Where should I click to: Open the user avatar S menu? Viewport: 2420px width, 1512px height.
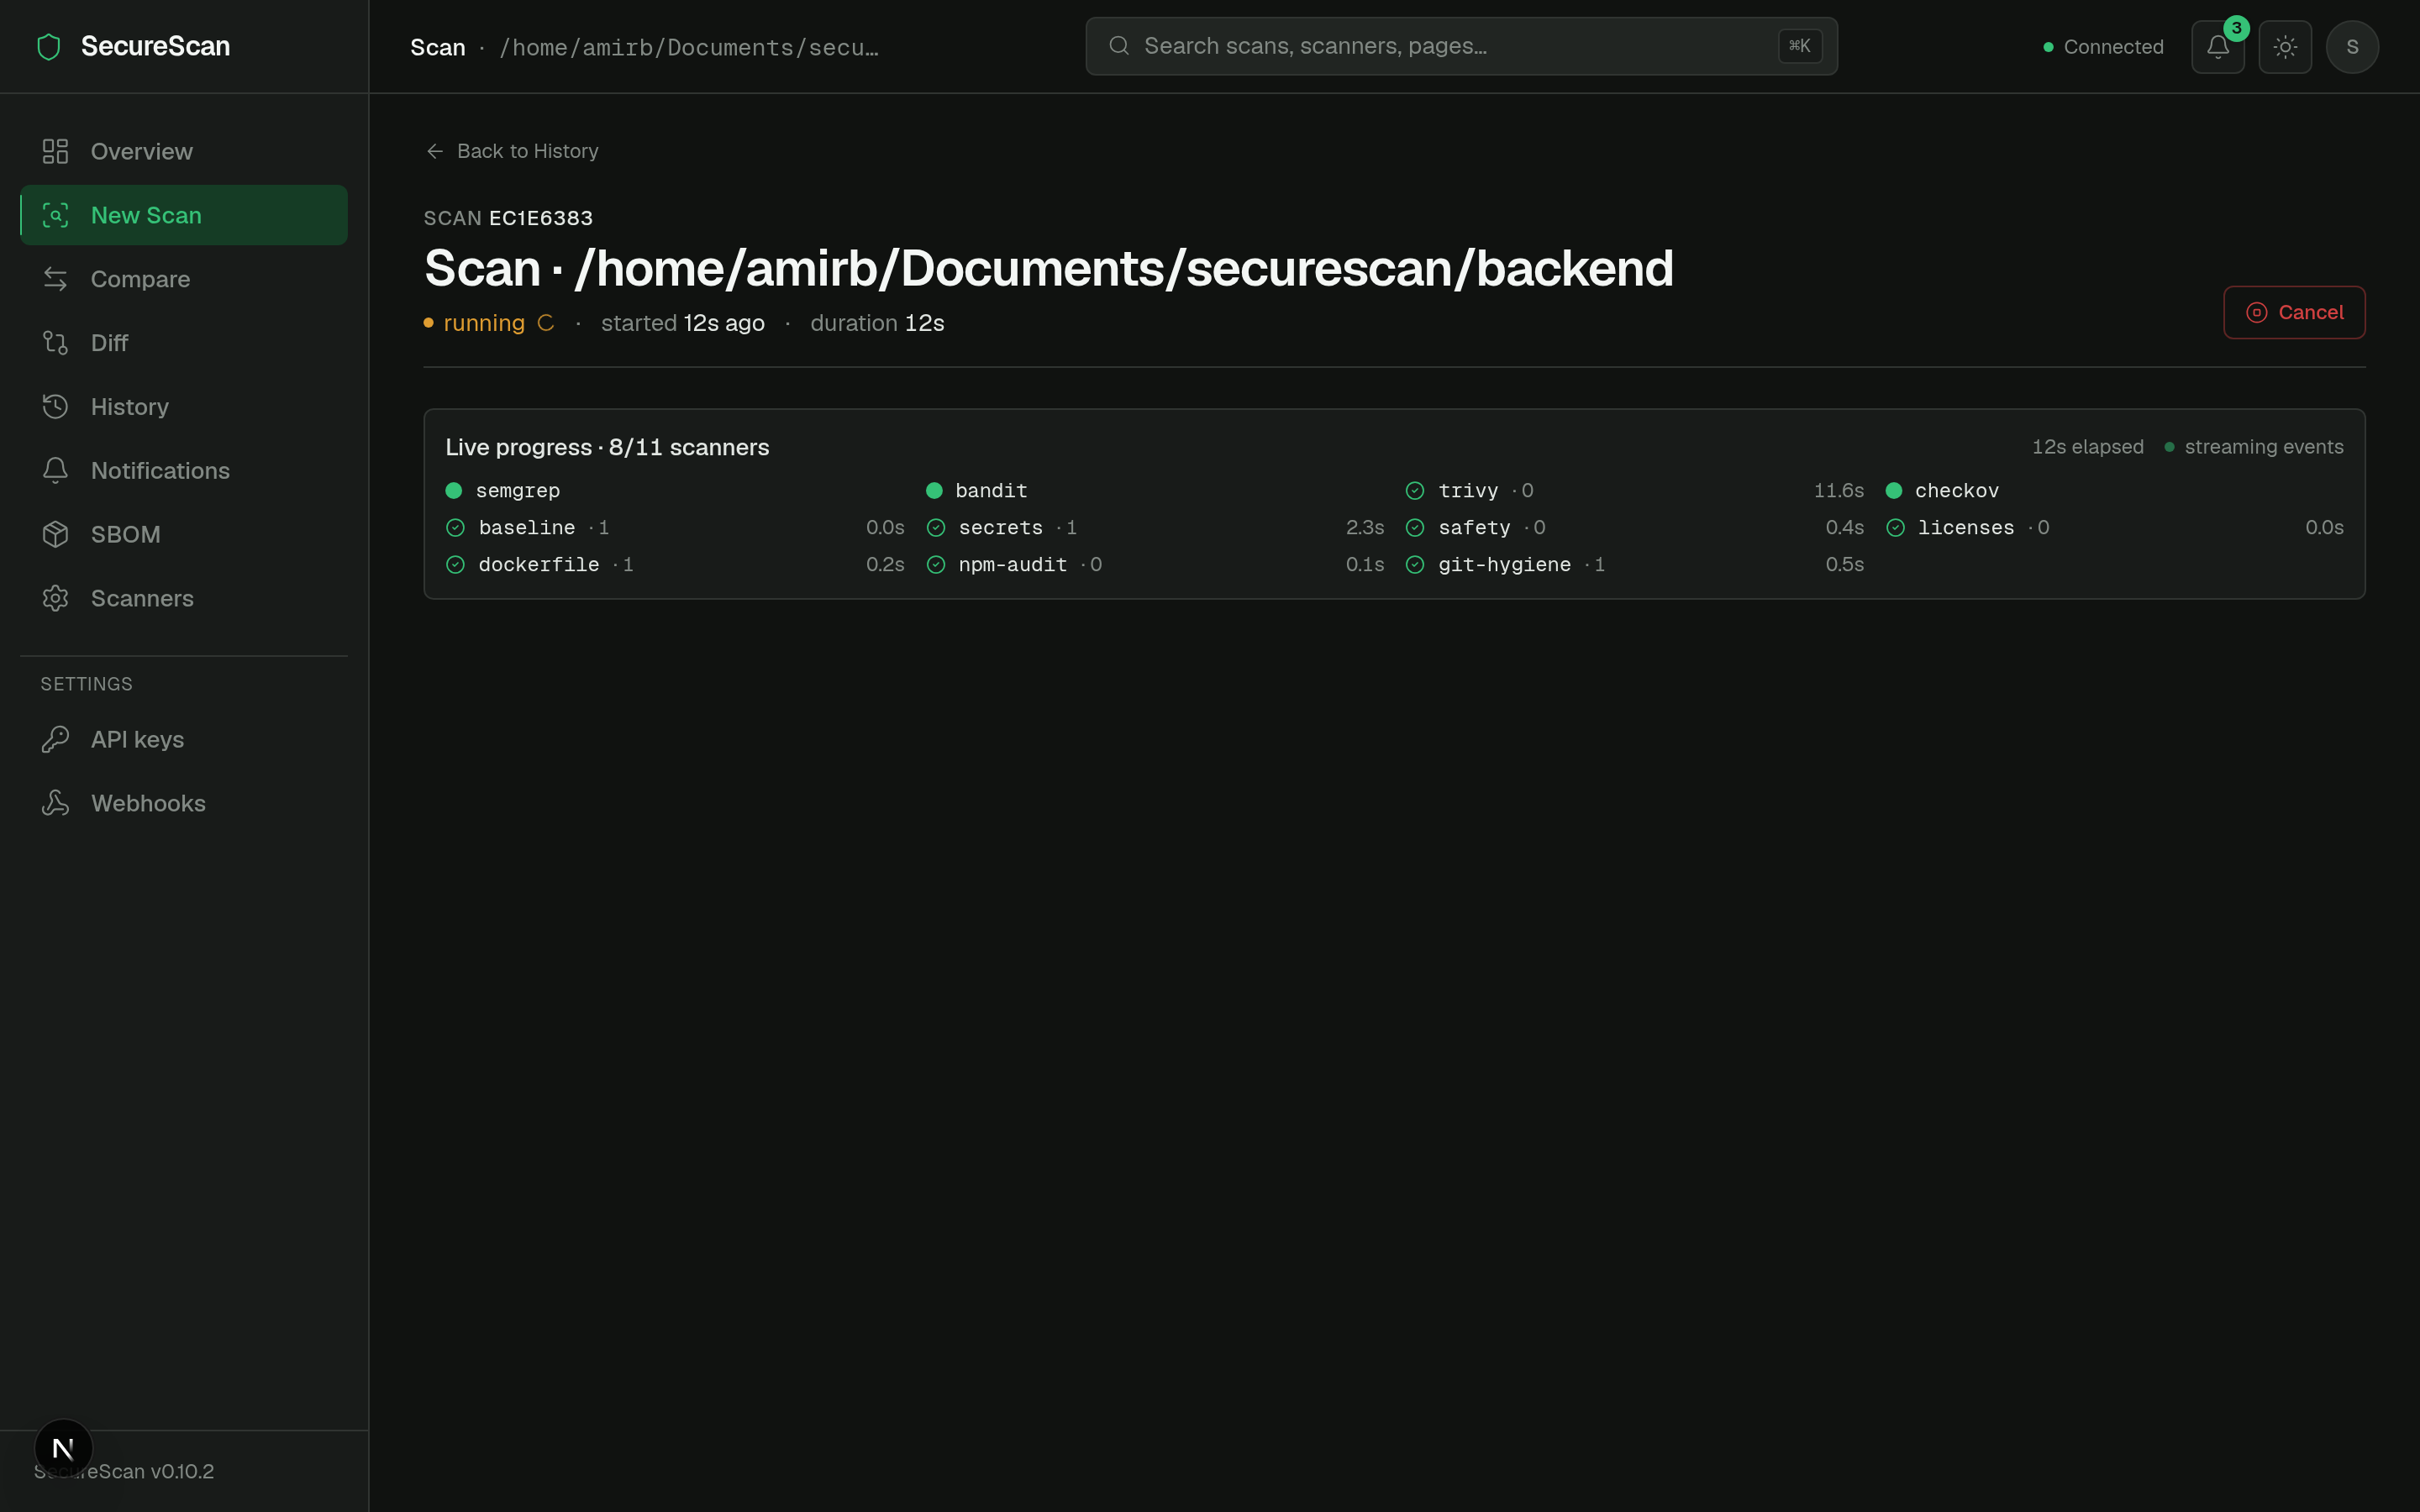pyautogui.click(x=2352, y=47)
